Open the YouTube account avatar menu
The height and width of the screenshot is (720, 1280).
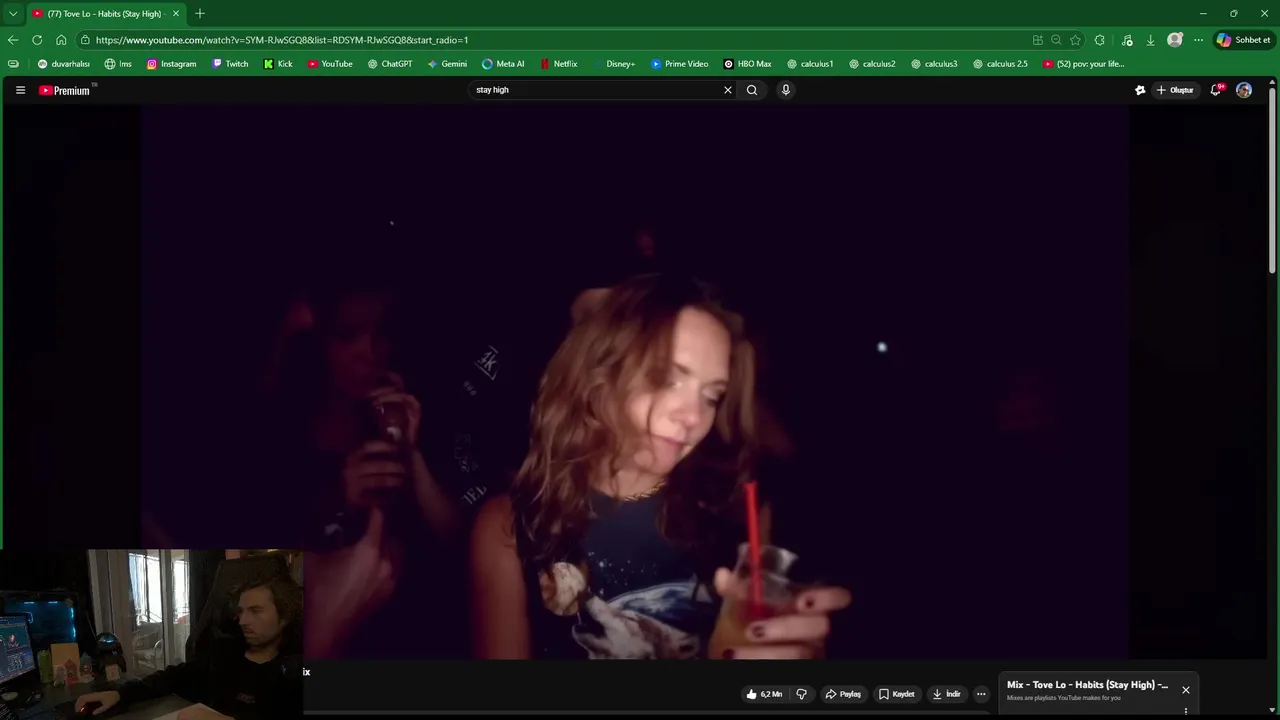[1244, 90]
